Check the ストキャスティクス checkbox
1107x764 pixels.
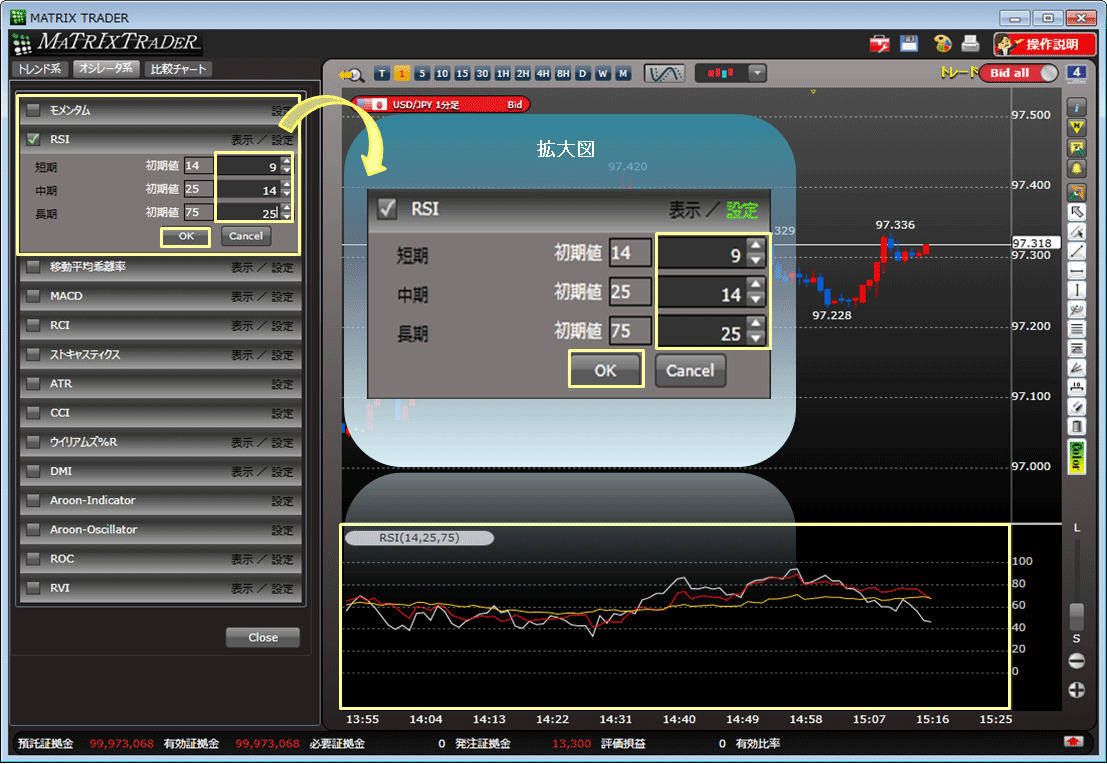click(33, 354)
